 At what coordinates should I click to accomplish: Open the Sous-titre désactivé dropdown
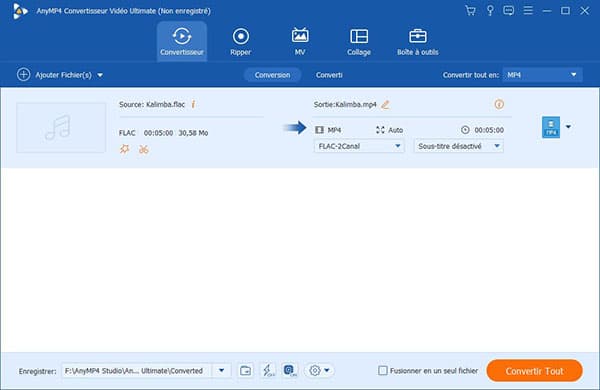coord(458,146)
